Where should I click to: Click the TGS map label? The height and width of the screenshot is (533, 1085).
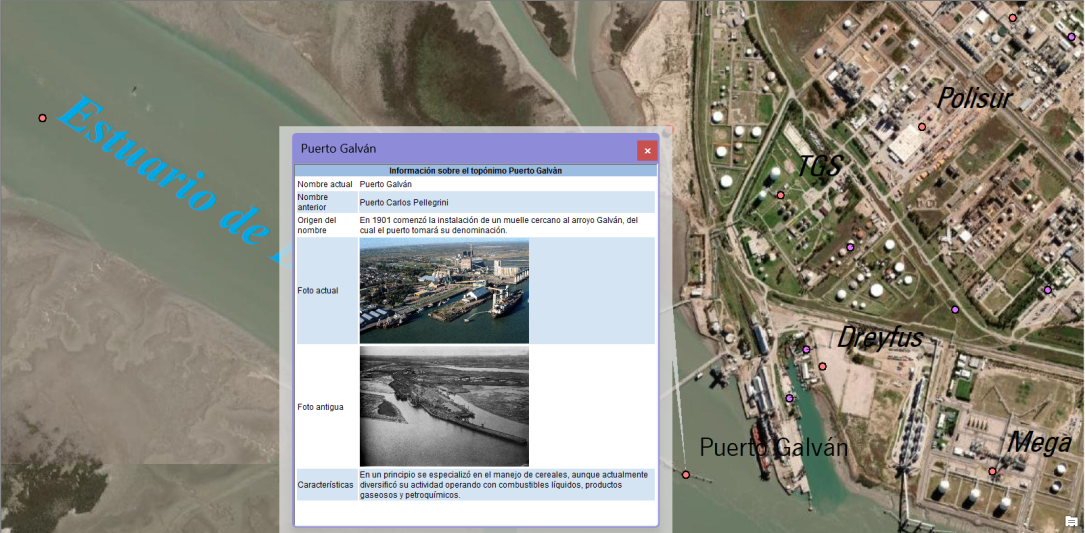820,166
